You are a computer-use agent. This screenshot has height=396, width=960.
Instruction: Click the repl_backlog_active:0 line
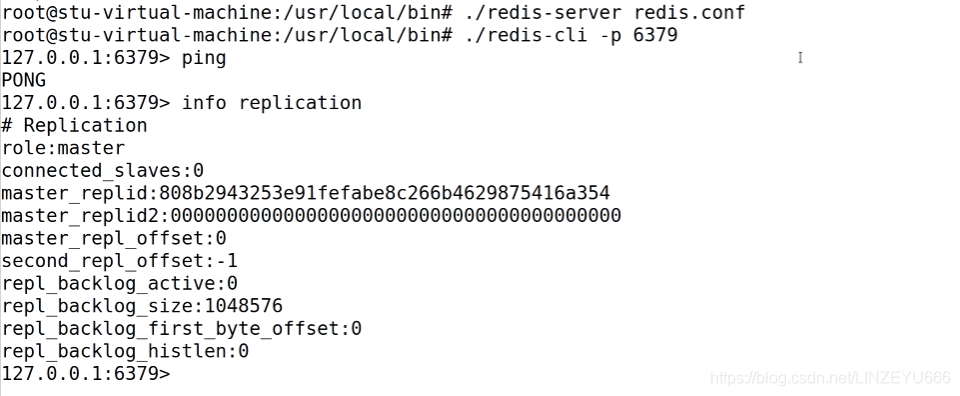pos(119,283)
